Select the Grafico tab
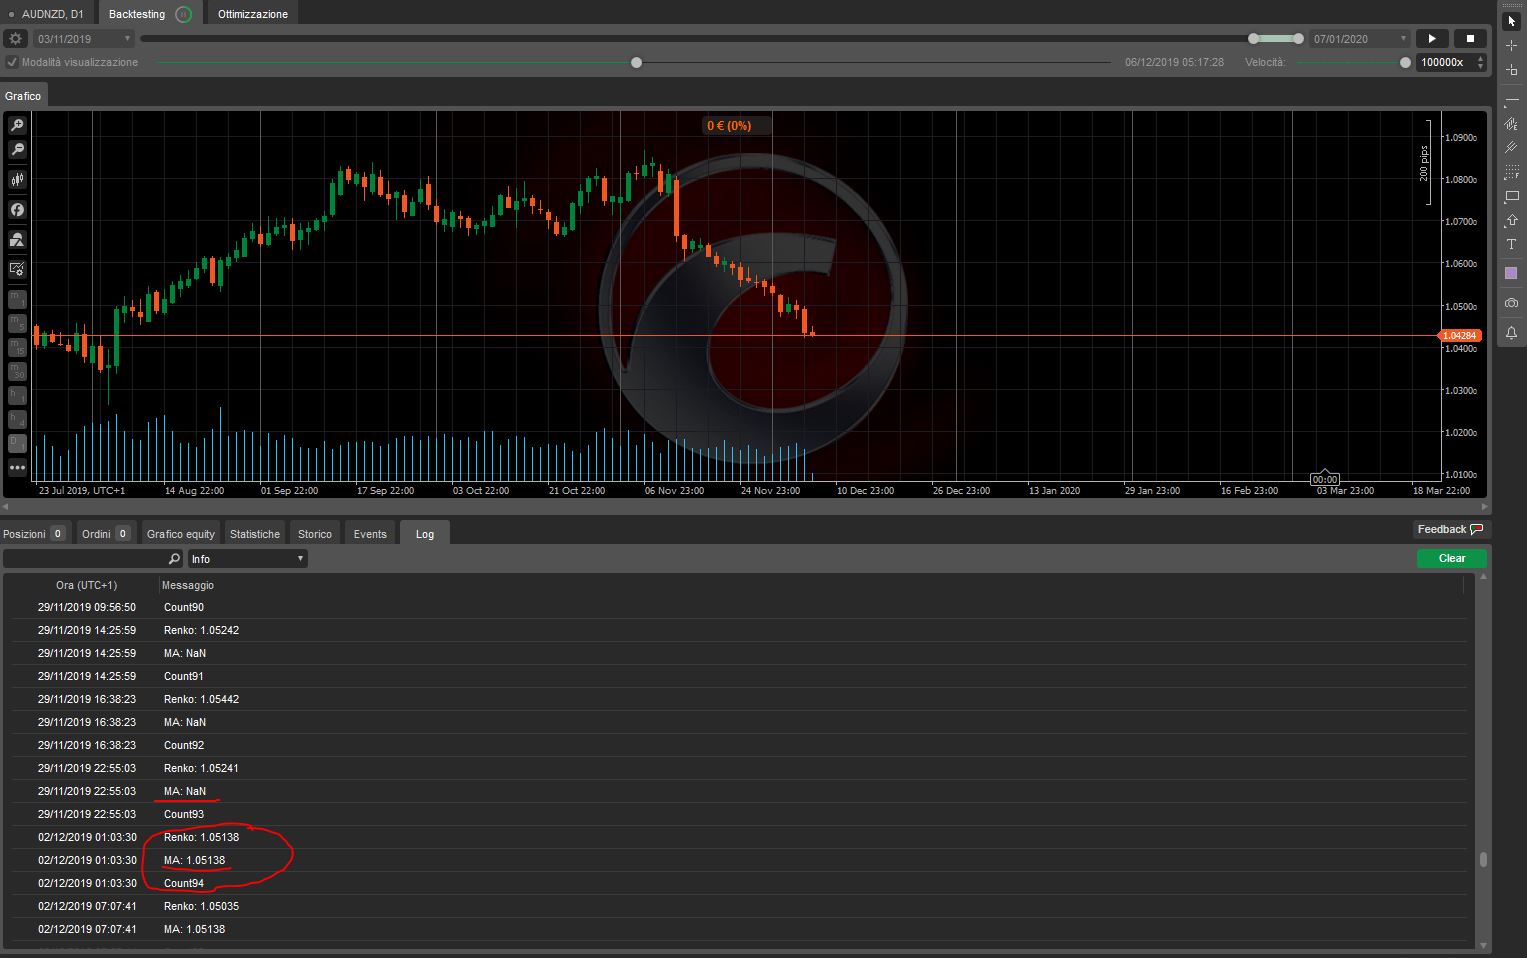1527x958 pixels. 23,96
